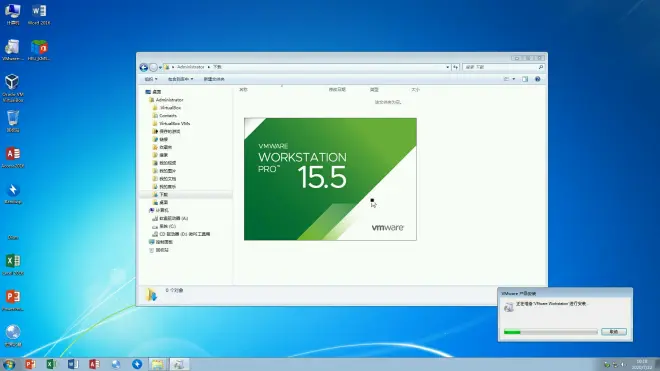Click the Explorer back arrow button
660x371 pixels.
[144, 67]
